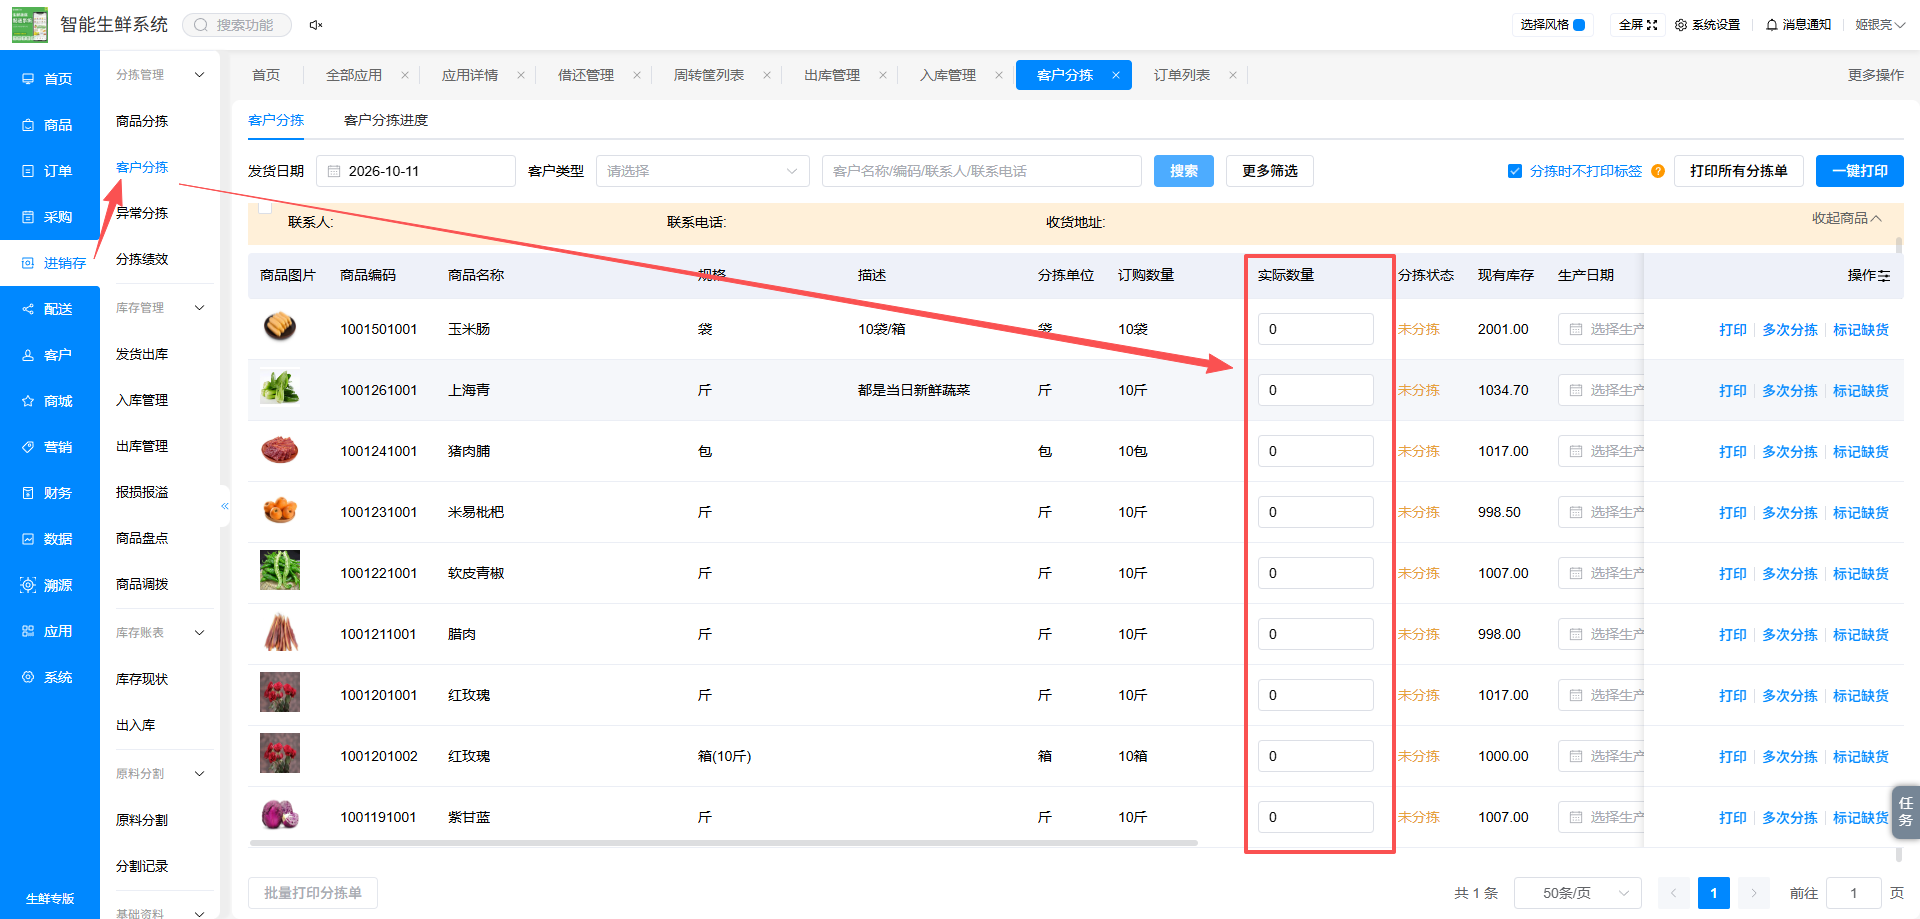
Task: Click 打印所有分拣单 button
Action: [1739, 171]
